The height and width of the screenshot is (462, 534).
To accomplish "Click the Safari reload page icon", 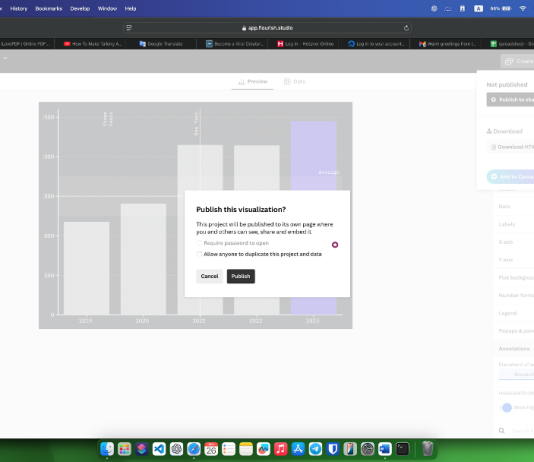I will [x=406, y=28].
